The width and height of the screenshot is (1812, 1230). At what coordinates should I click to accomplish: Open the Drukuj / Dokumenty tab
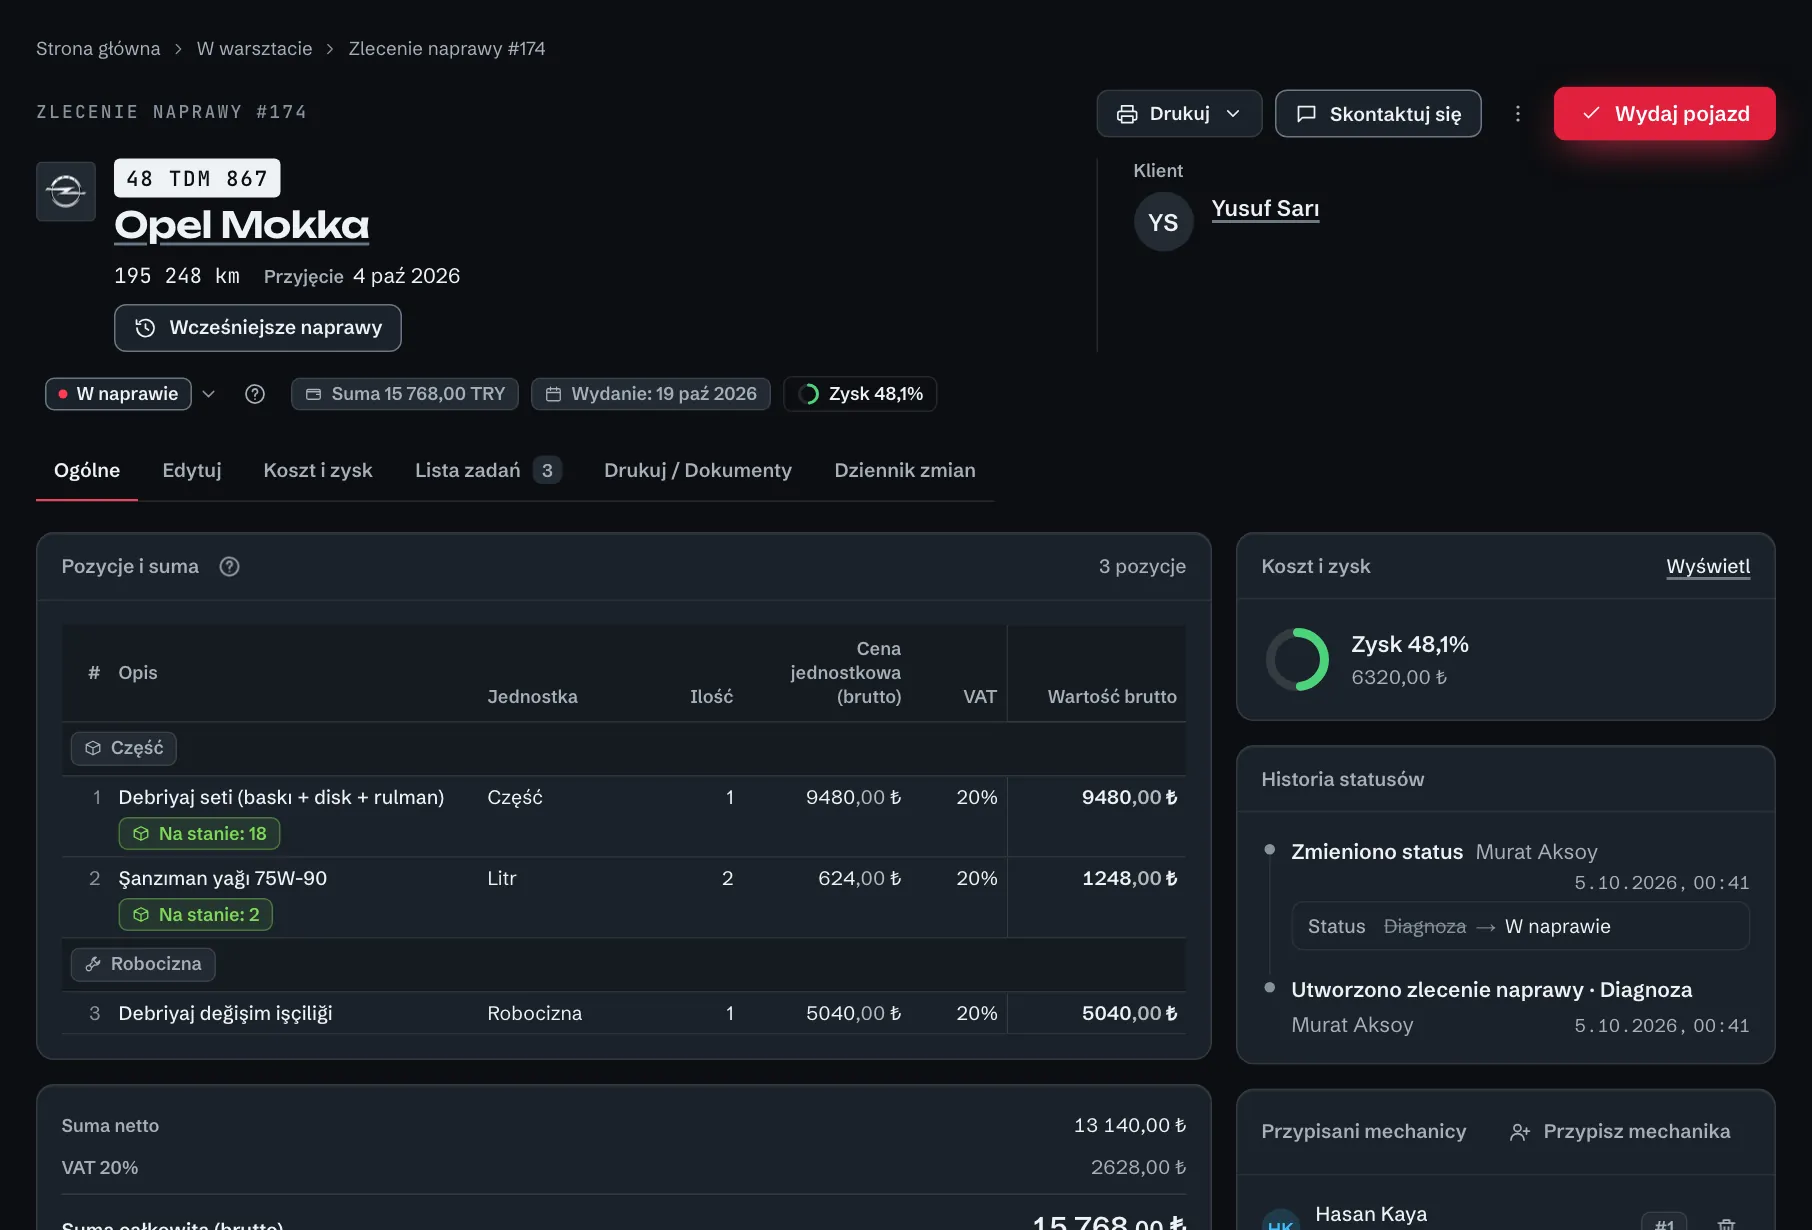coord(698,470)
